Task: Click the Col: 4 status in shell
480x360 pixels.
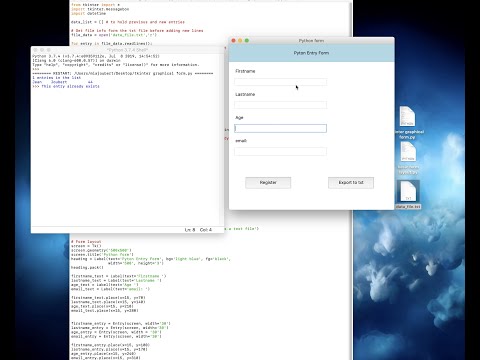Action: pyautogui.click(x=206, y=230)
